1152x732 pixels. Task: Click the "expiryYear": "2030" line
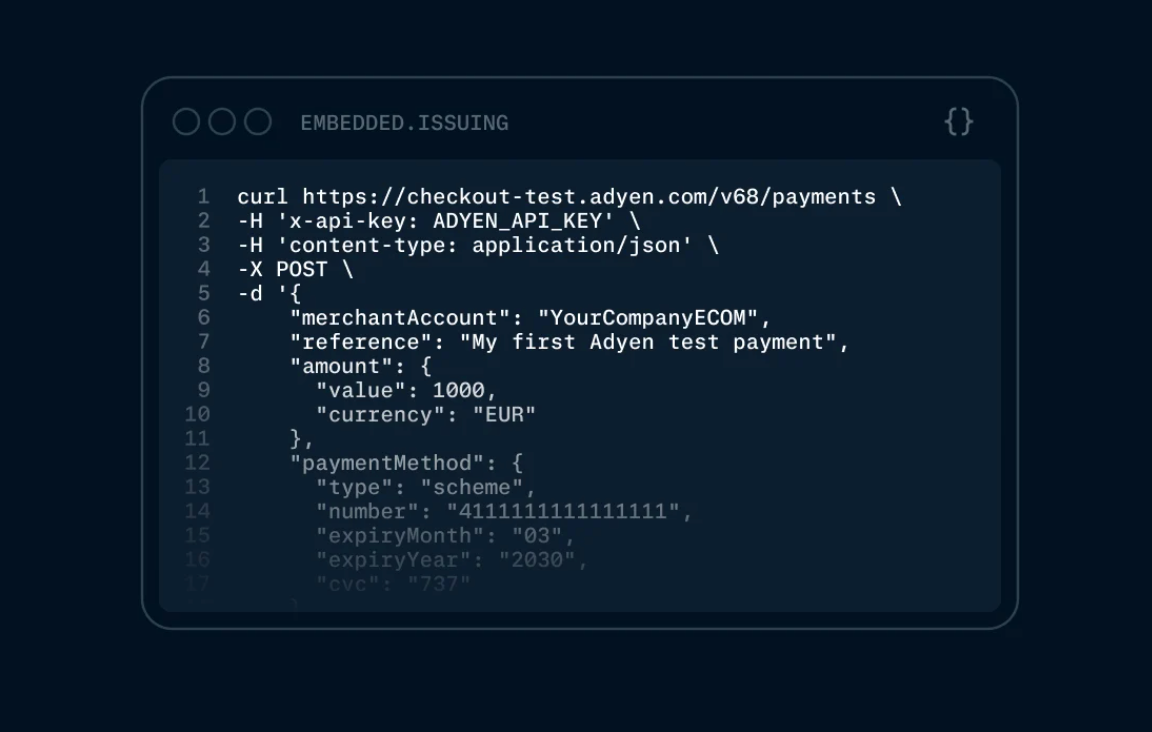pos(452,560)
